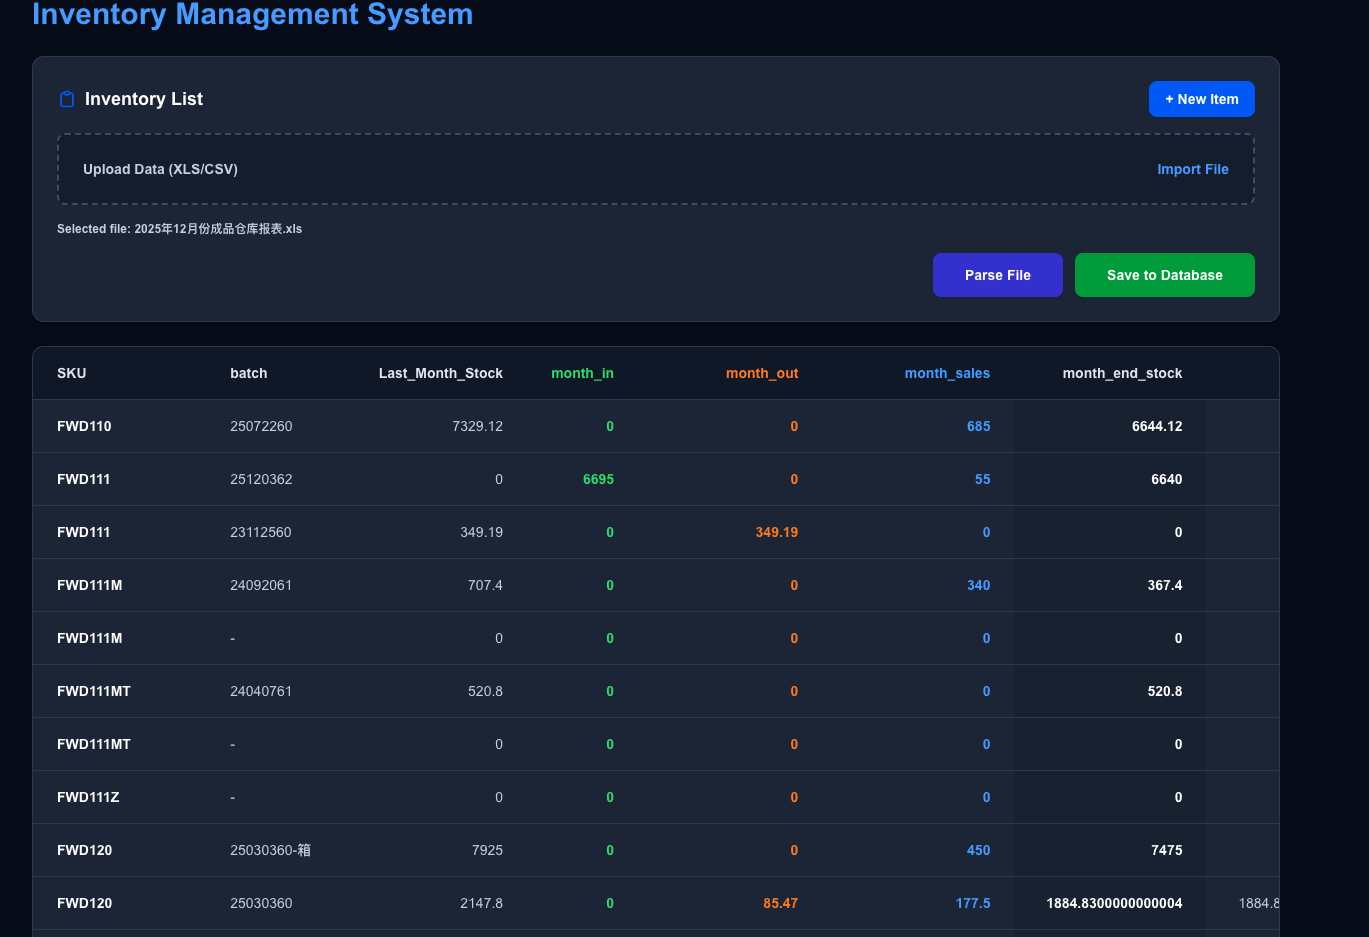Screen dimensions: 1369x937
Task: Click month end stock 1884.8300000000004
Action: 1114,903
